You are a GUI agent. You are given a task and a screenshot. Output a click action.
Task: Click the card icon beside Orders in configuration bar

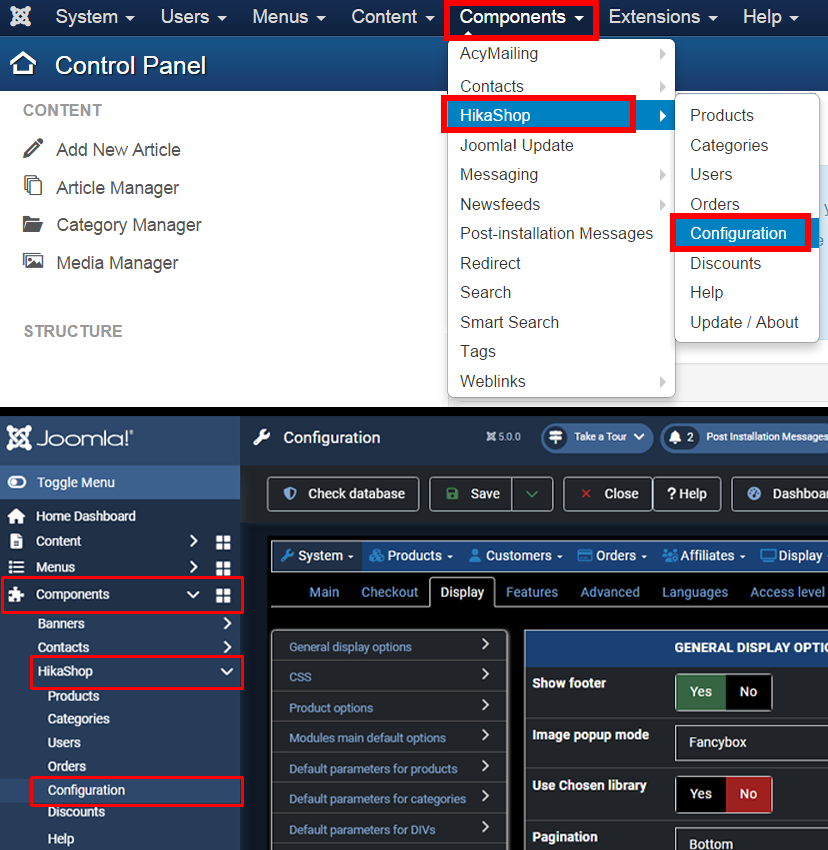(585, 556)
